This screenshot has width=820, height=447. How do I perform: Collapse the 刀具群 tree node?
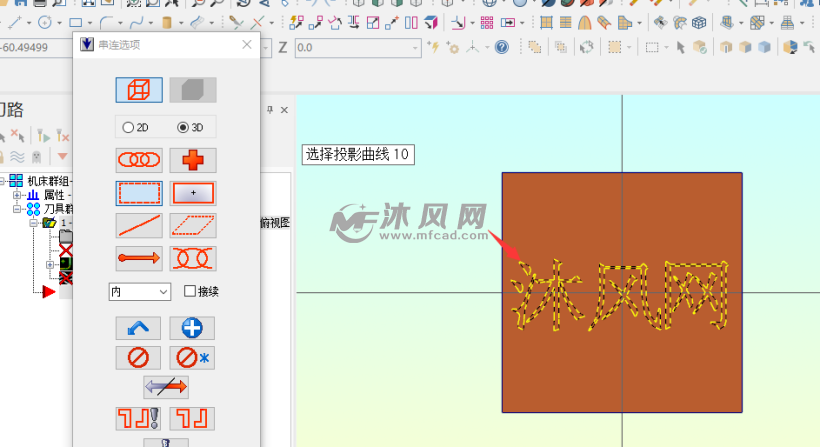point(17,209)
